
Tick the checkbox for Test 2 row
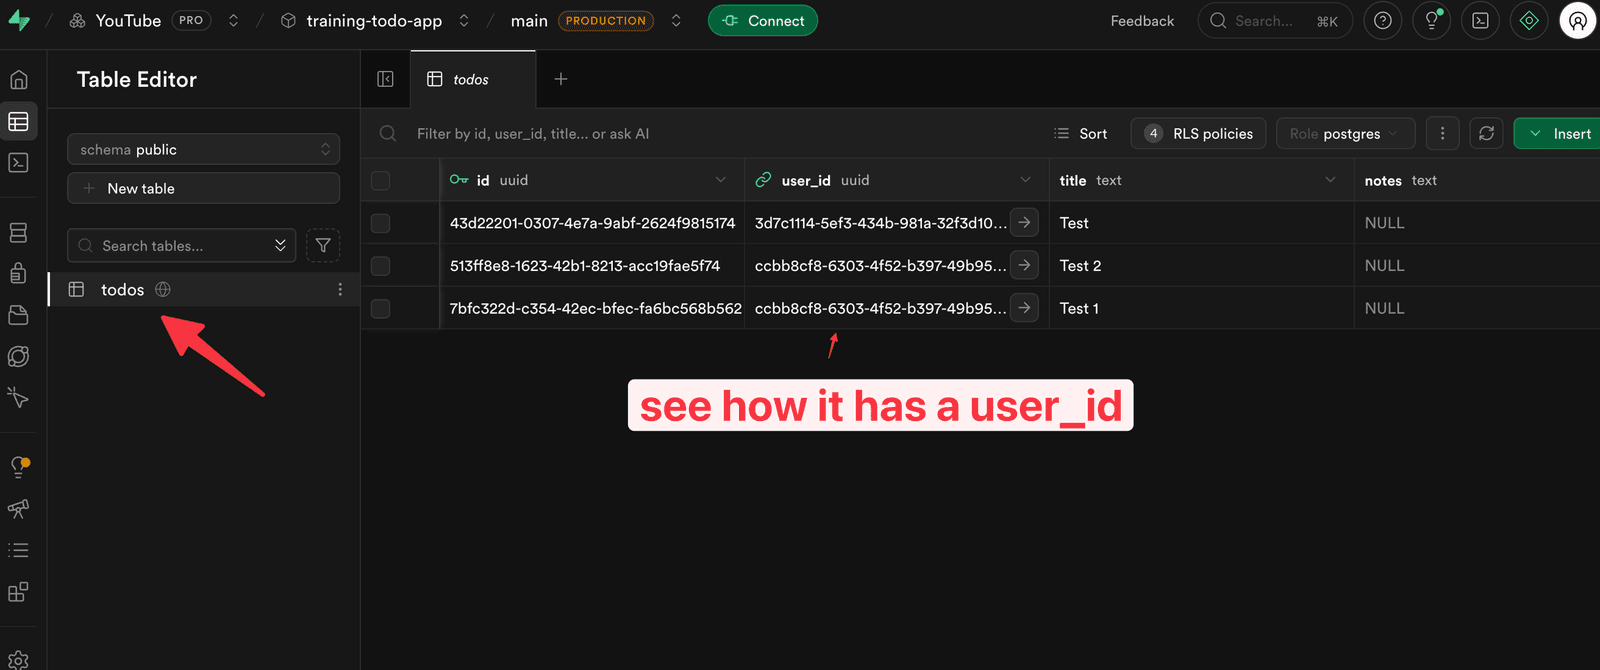pyautogui.click(x=380, y=266)
